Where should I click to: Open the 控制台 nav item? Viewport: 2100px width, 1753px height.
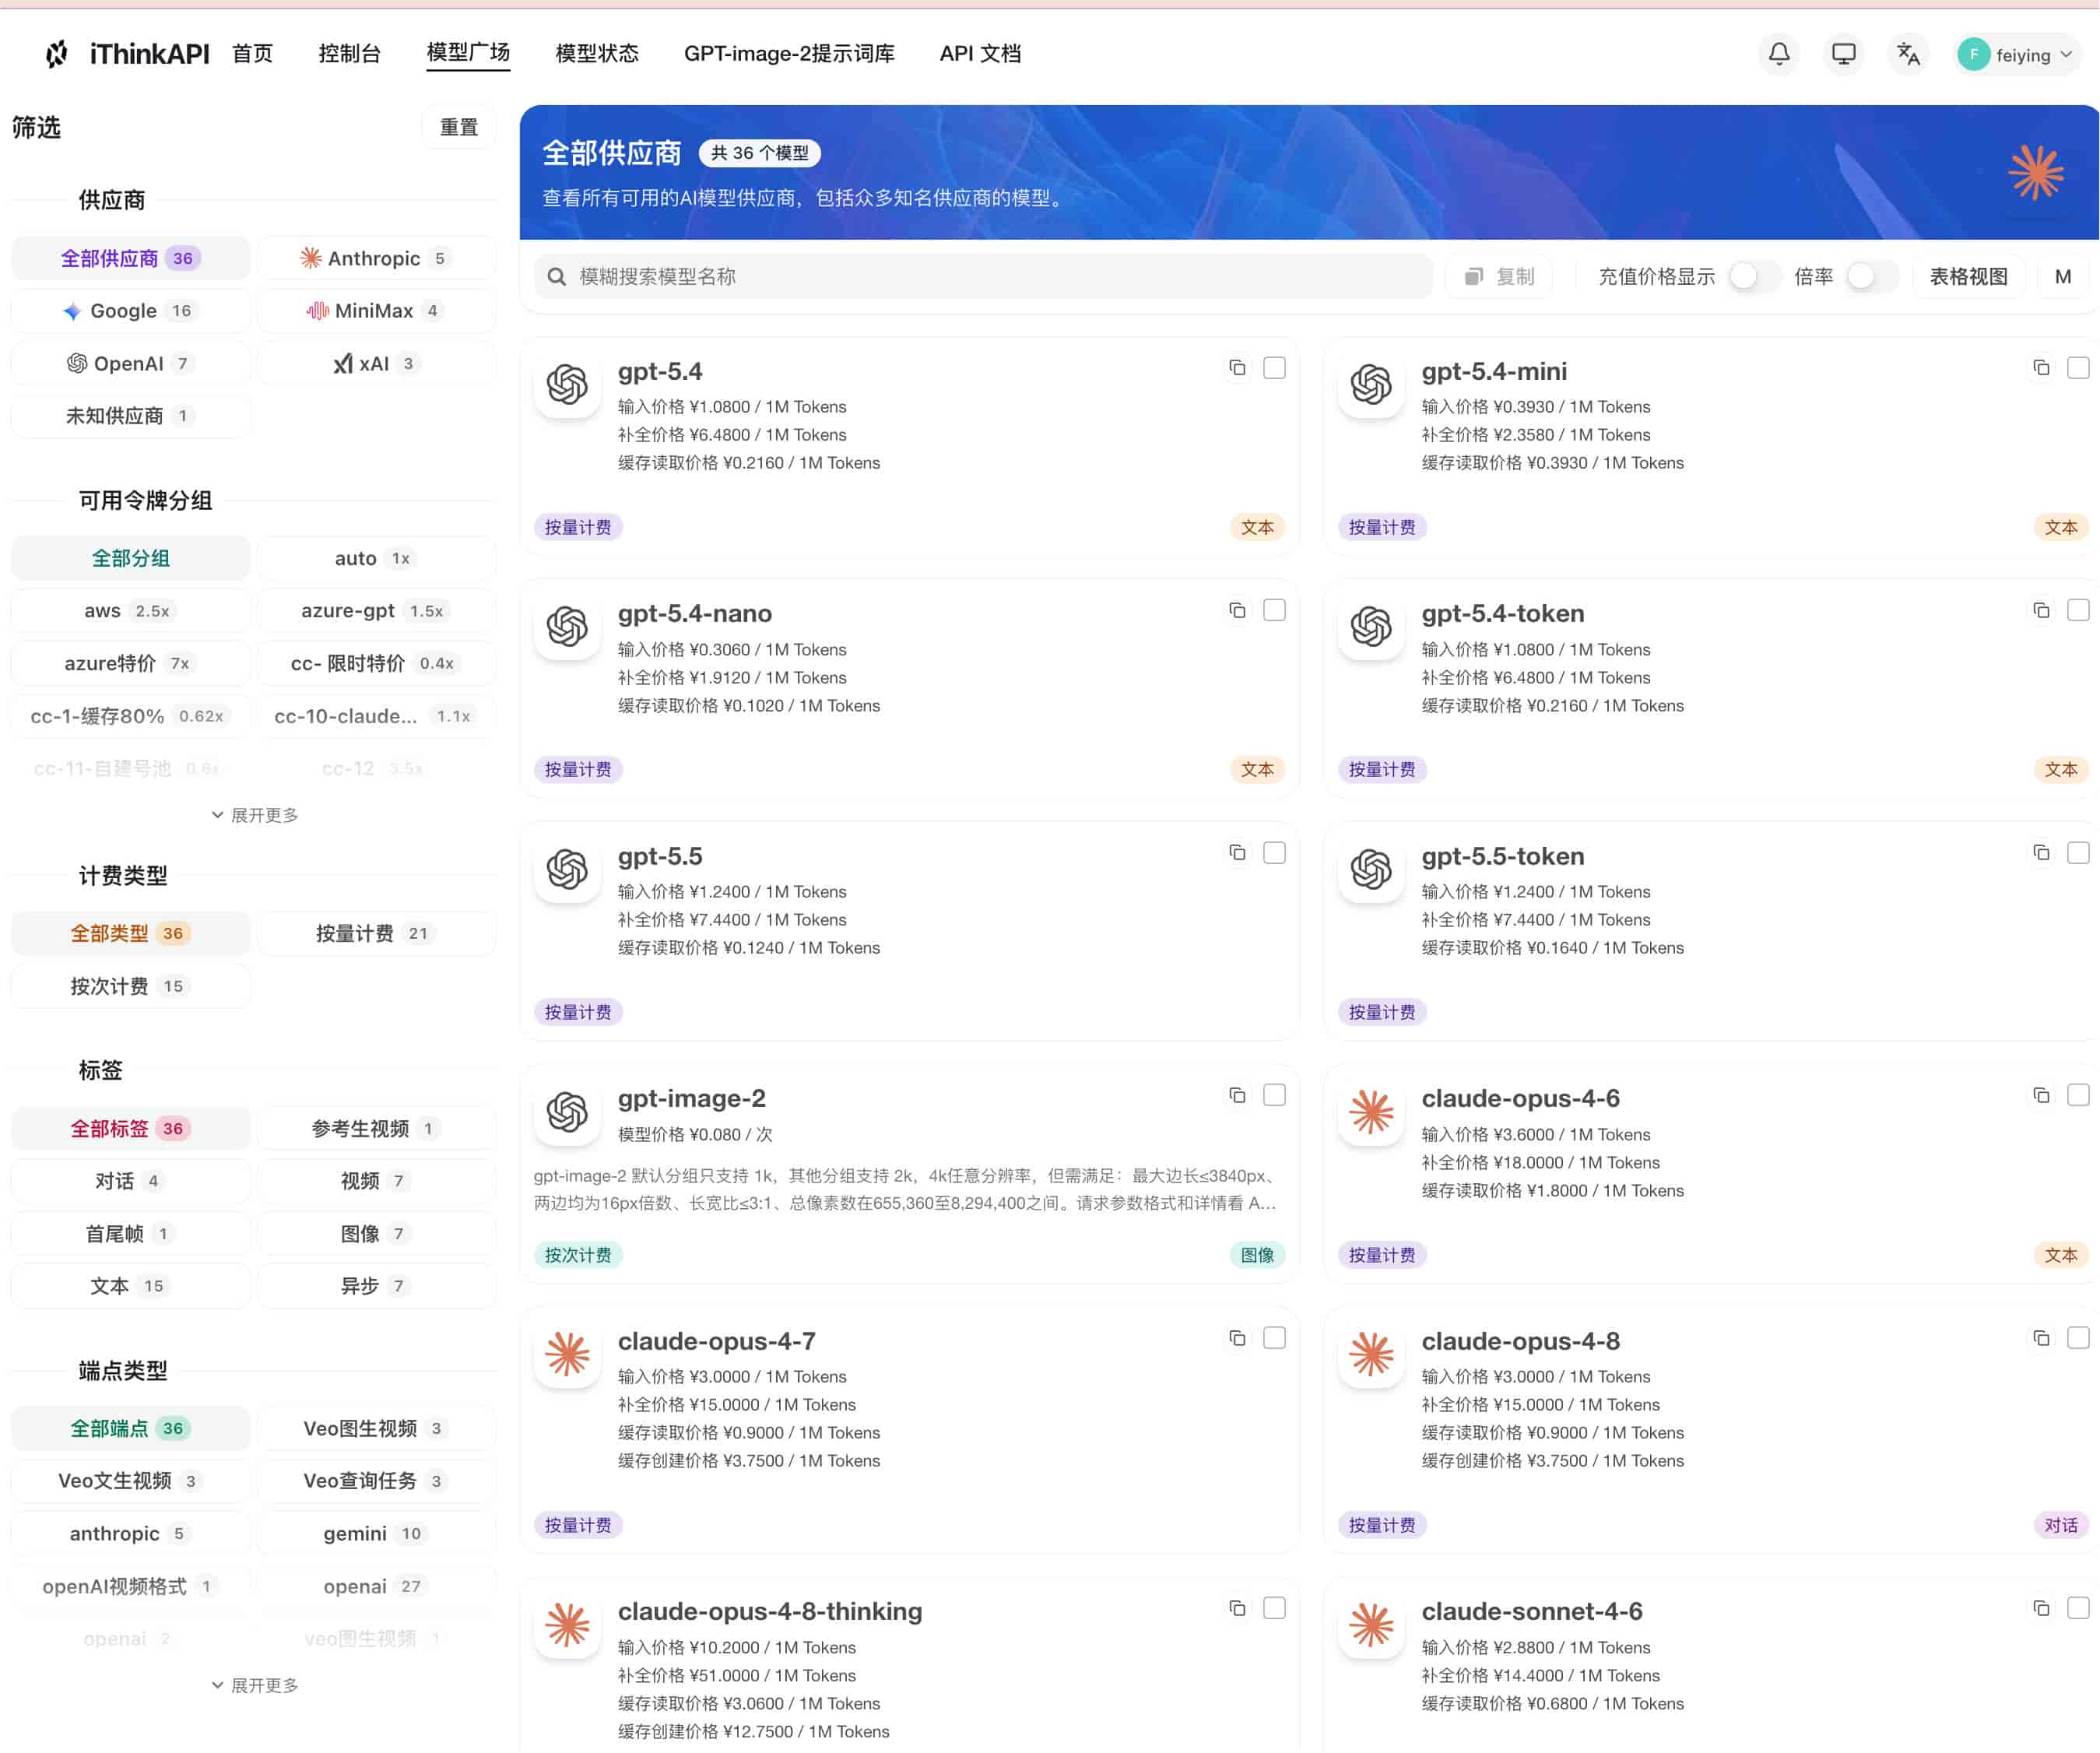pyautogui.click(x=349, y=54)
